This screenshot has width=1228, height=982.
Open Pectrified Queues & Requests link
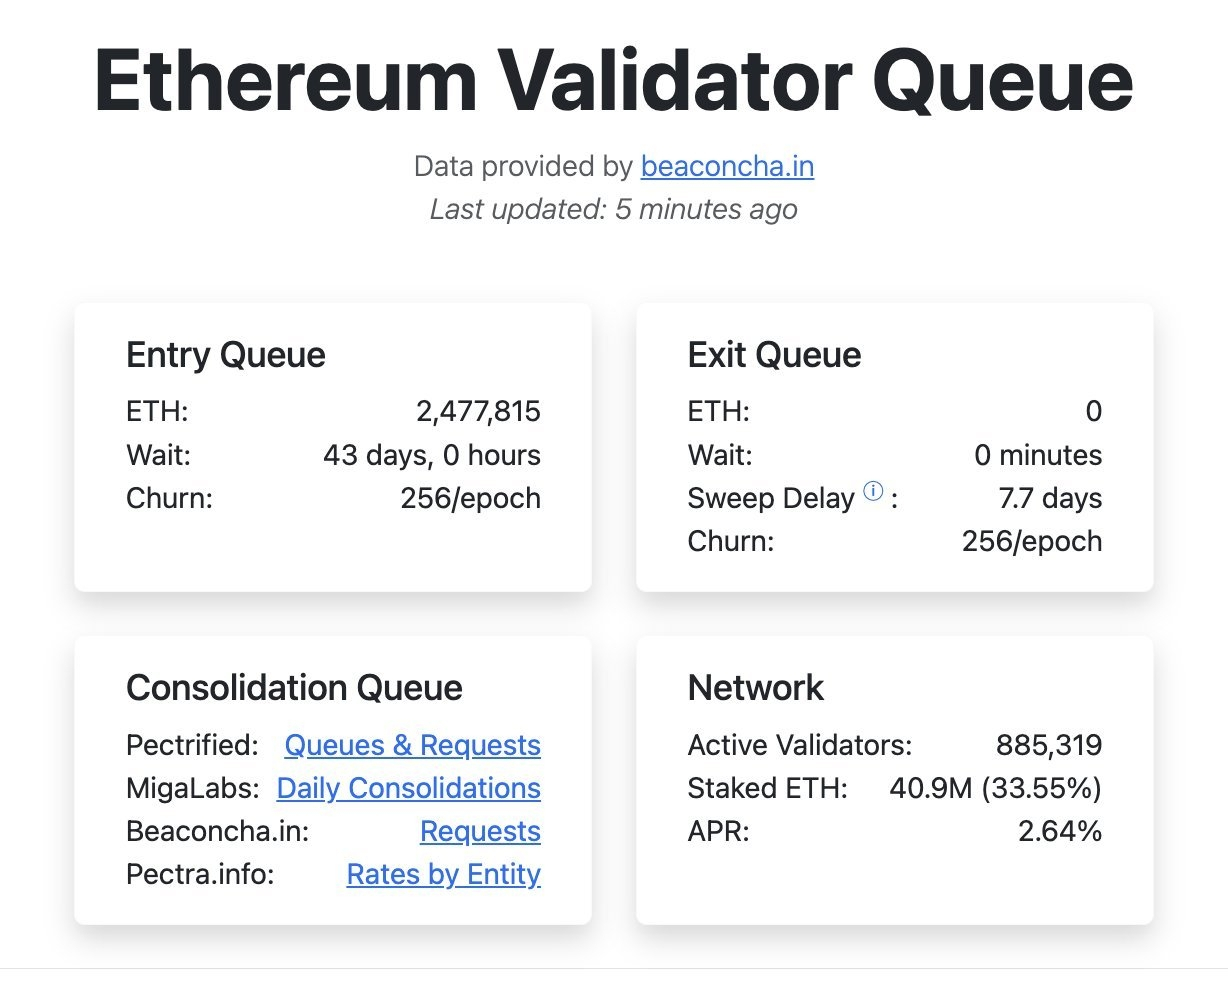(x=412, y=745)
